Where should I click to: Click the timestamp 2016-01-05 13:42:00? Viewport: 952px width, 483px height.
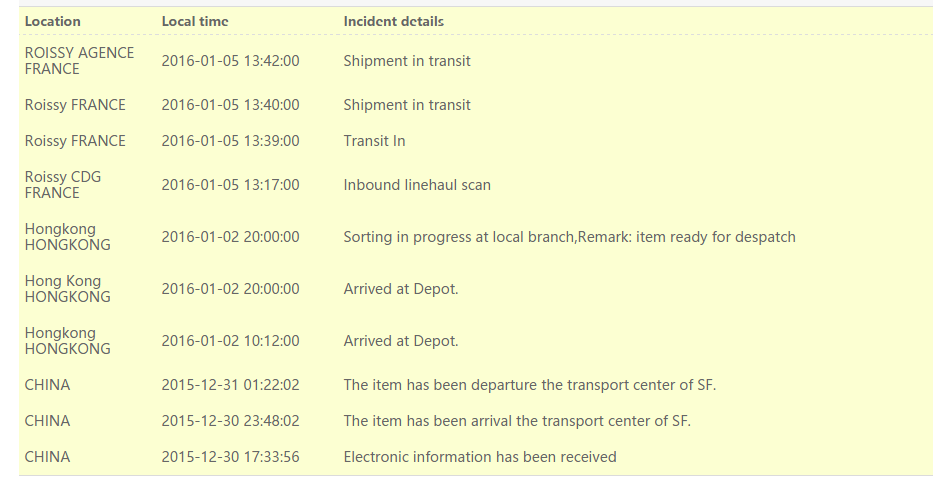click(230, 61)
